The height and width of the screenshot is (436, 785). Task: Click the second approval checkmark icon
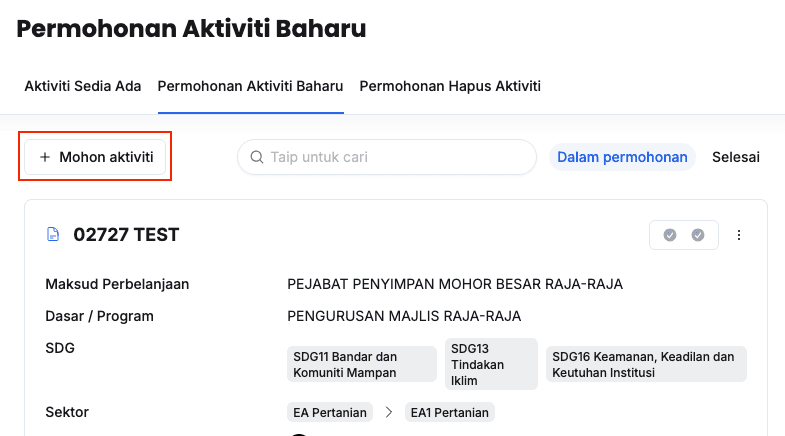pyautogui.click(x=698, y=235)
